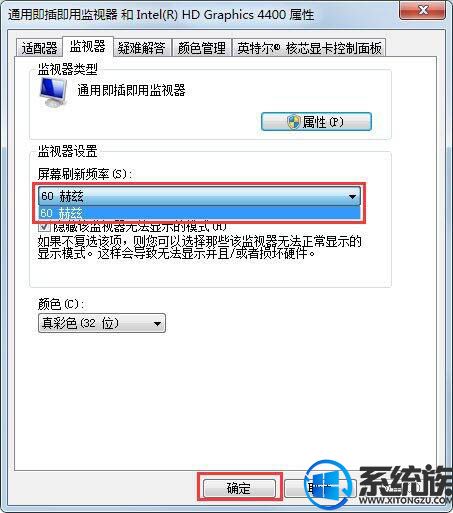This screenshot has height=513, width=453.
Task: Click the monitor icon under 监视器类型
Action: (x=53, y=93)
